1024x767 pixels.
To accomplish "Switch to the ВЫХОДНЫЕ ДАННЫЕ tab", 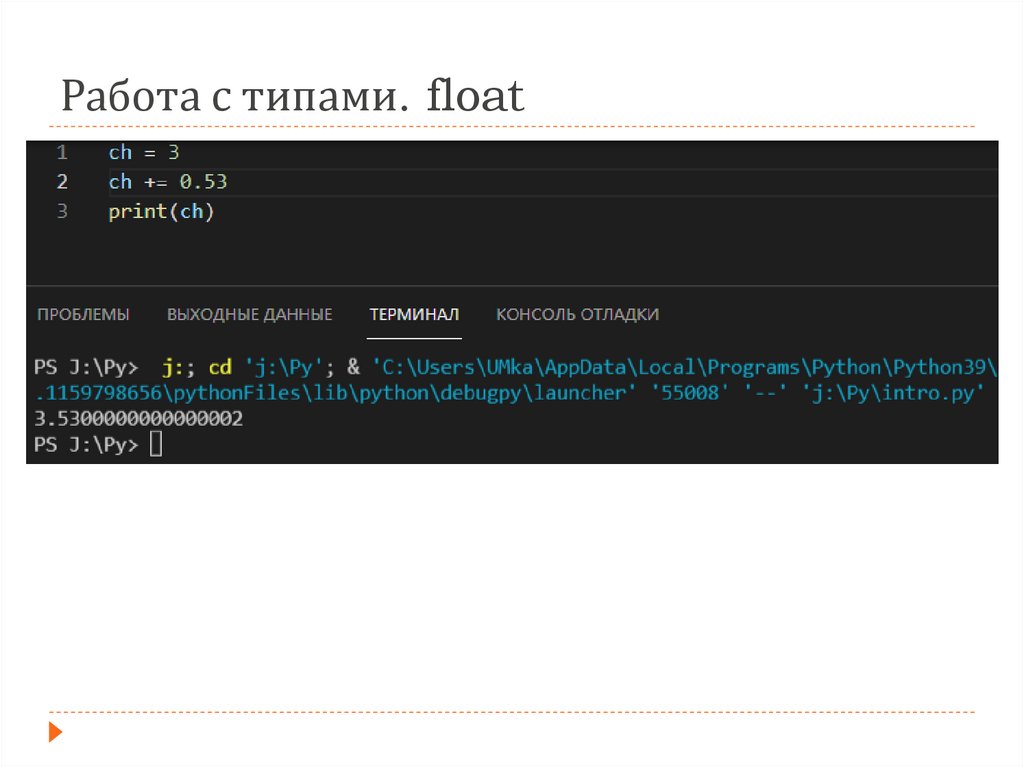I will pos(249,314).
